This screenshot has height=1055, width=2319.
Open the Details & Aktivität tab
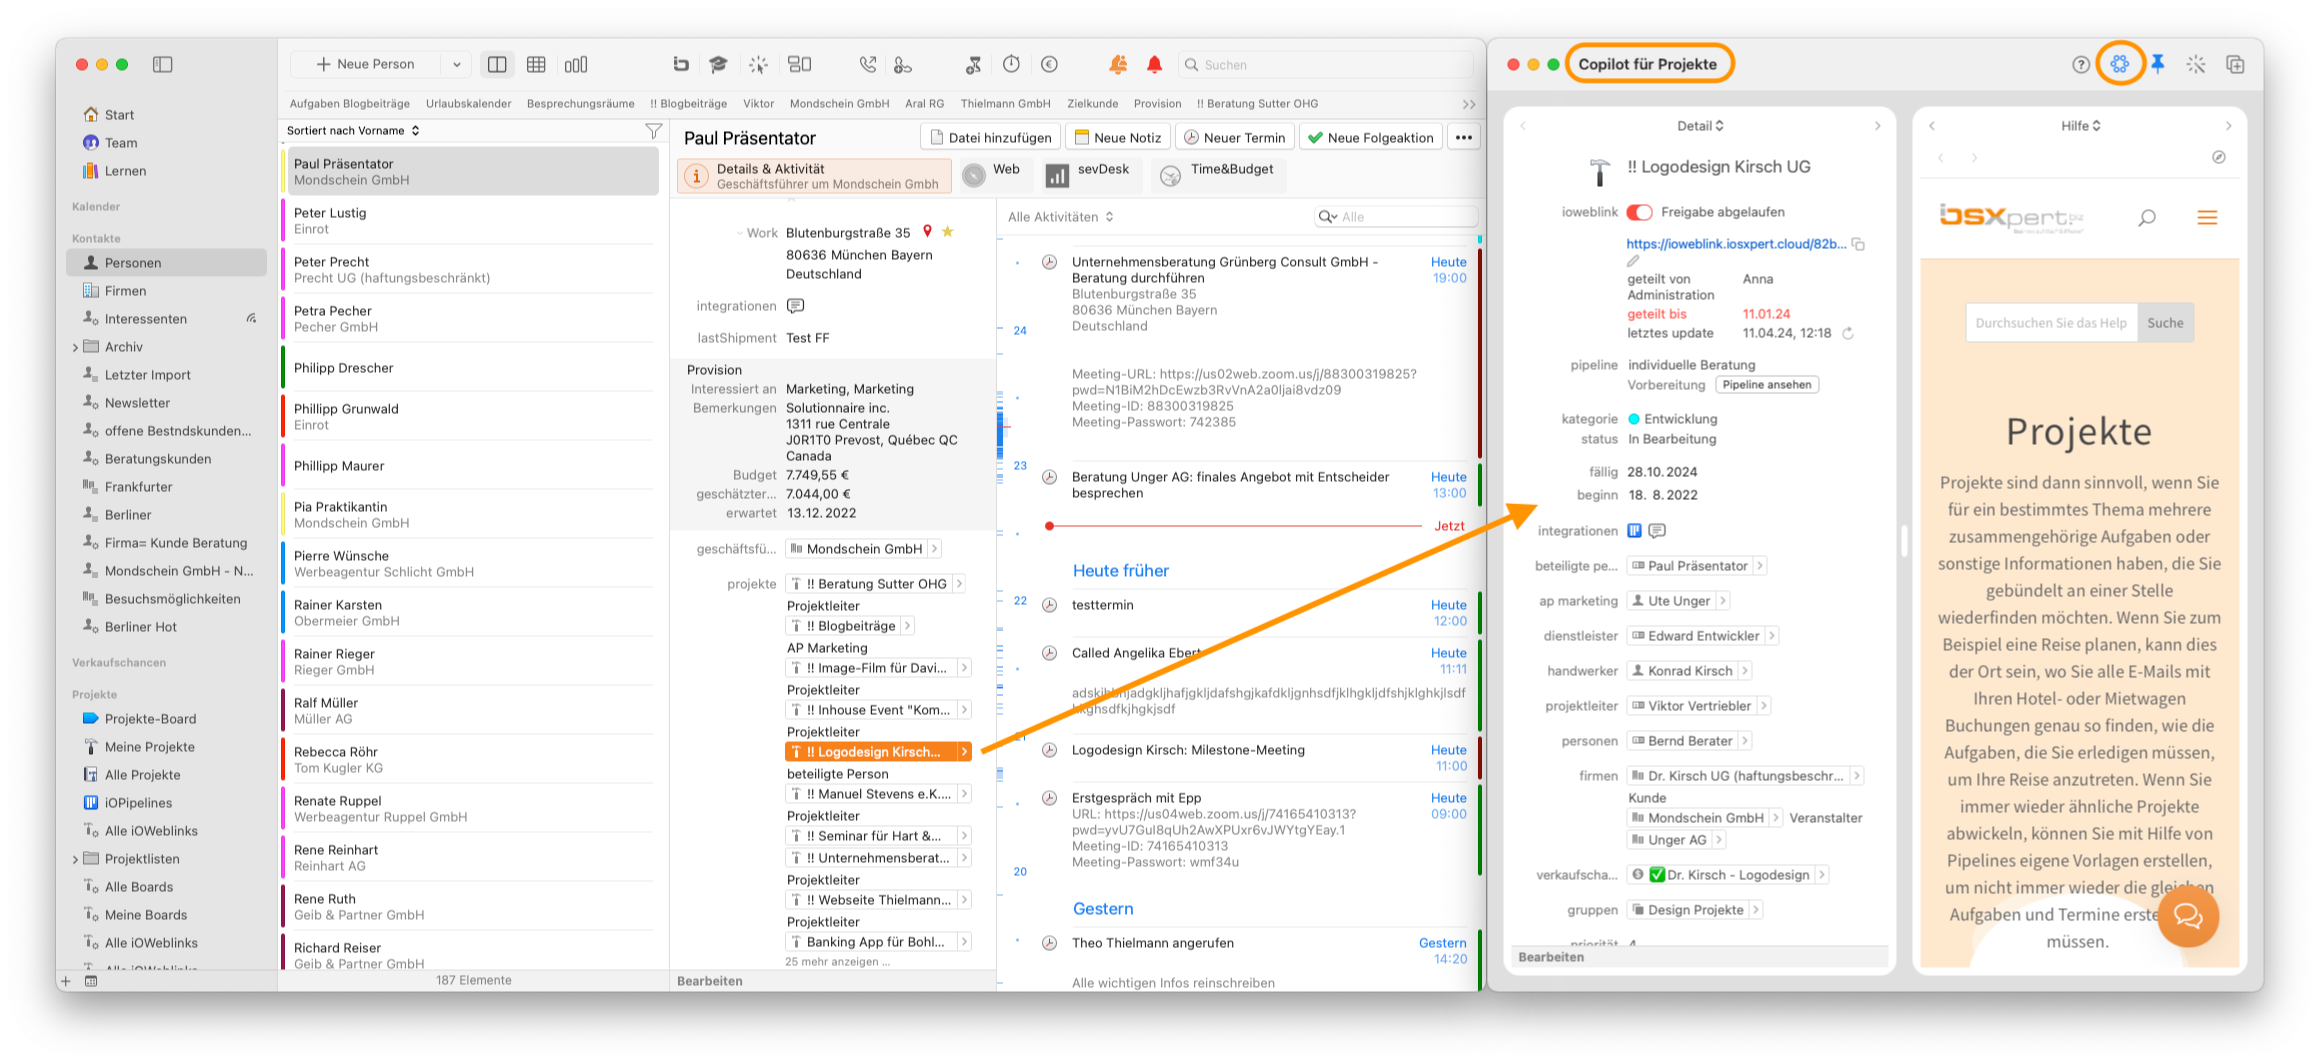click(814, 176)
